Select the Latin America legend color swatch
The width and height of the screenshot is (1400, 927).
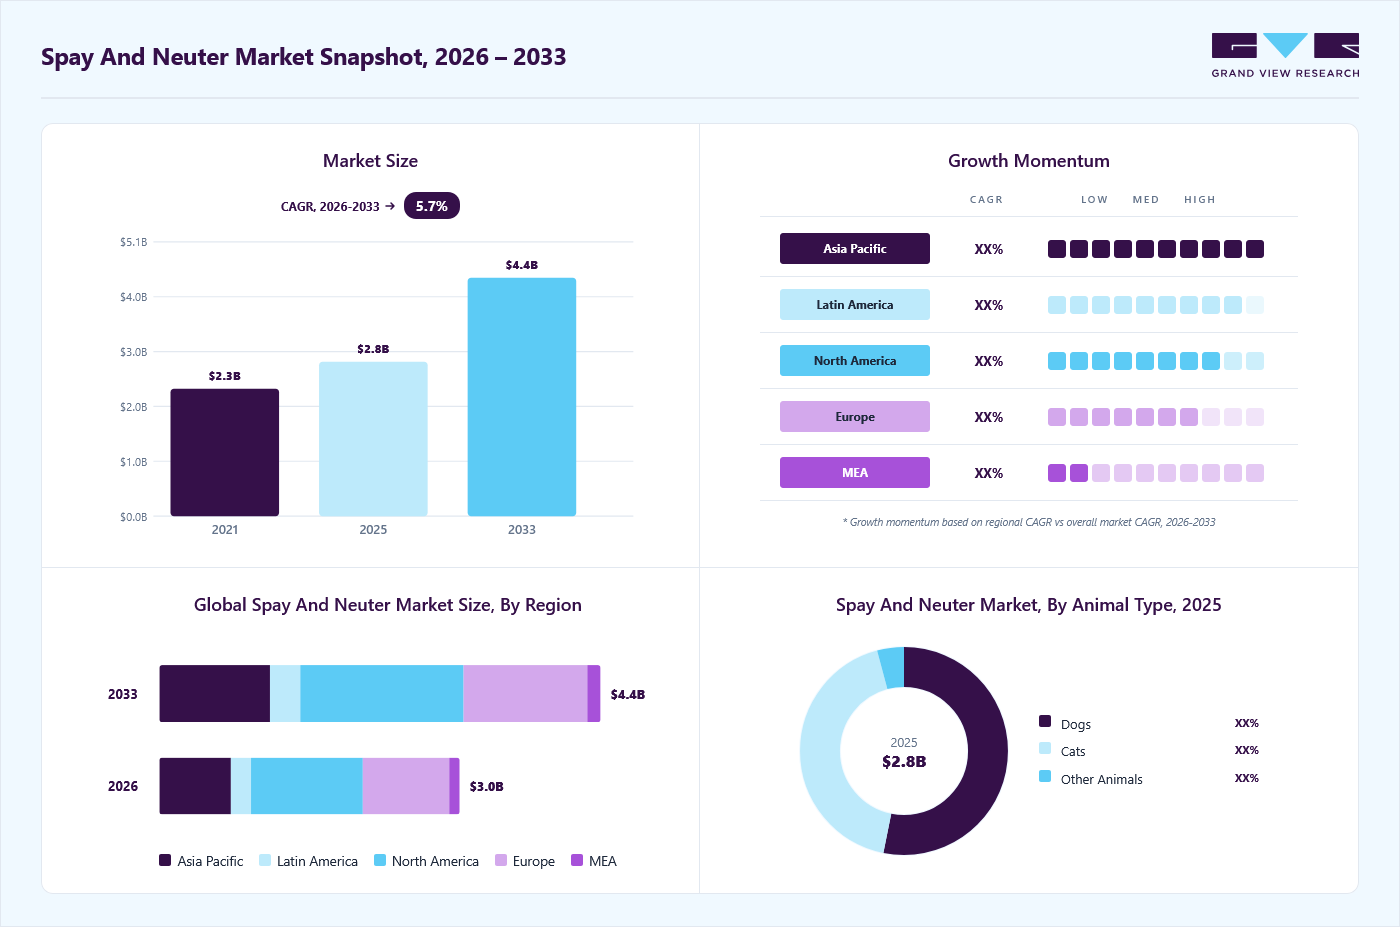(265, 860)
